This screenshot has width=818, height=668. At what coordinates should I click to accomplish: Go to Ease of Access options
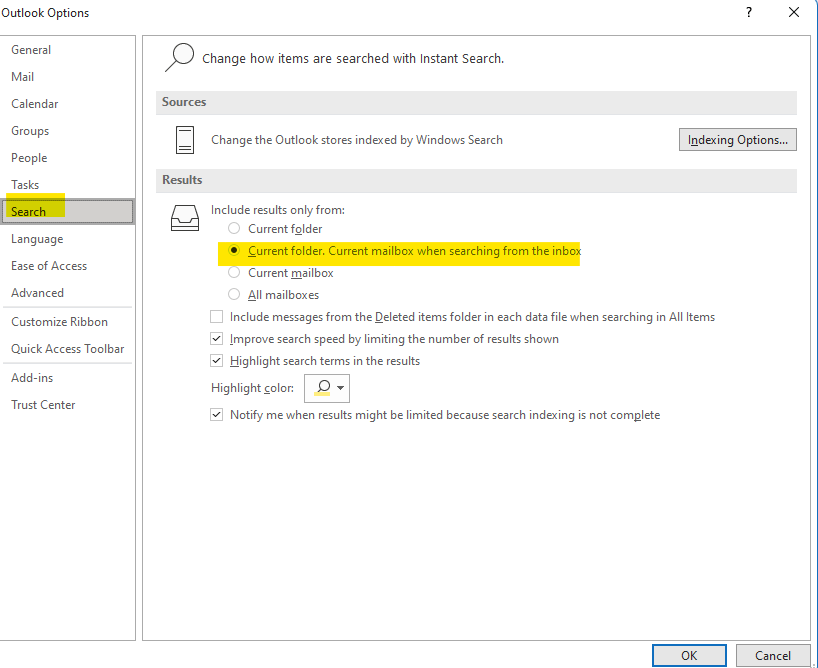coord(49,266)
